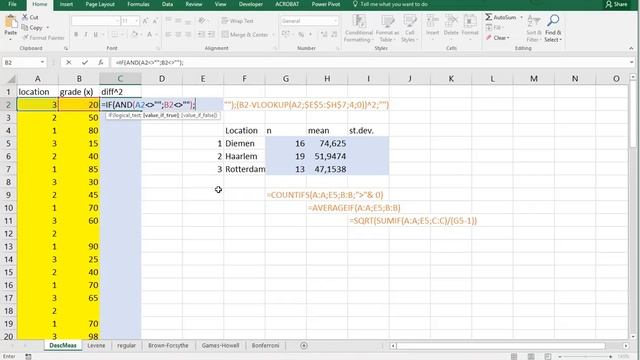Open the Levene sheet tab
This screenshot has height=360, width=640.
coord(96,345)
